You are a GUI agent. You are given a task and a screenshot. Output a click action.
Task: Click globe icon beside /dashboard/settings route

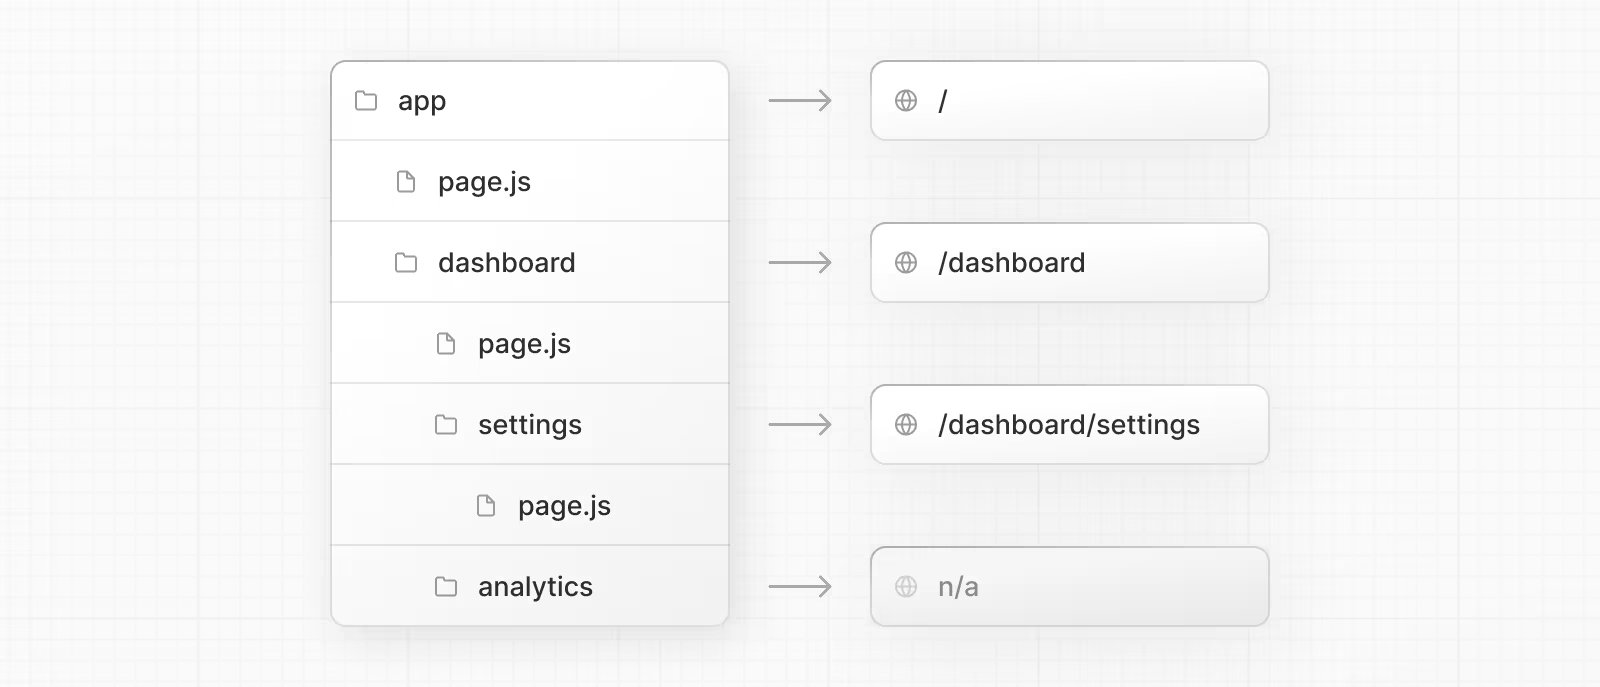point(906,425)
